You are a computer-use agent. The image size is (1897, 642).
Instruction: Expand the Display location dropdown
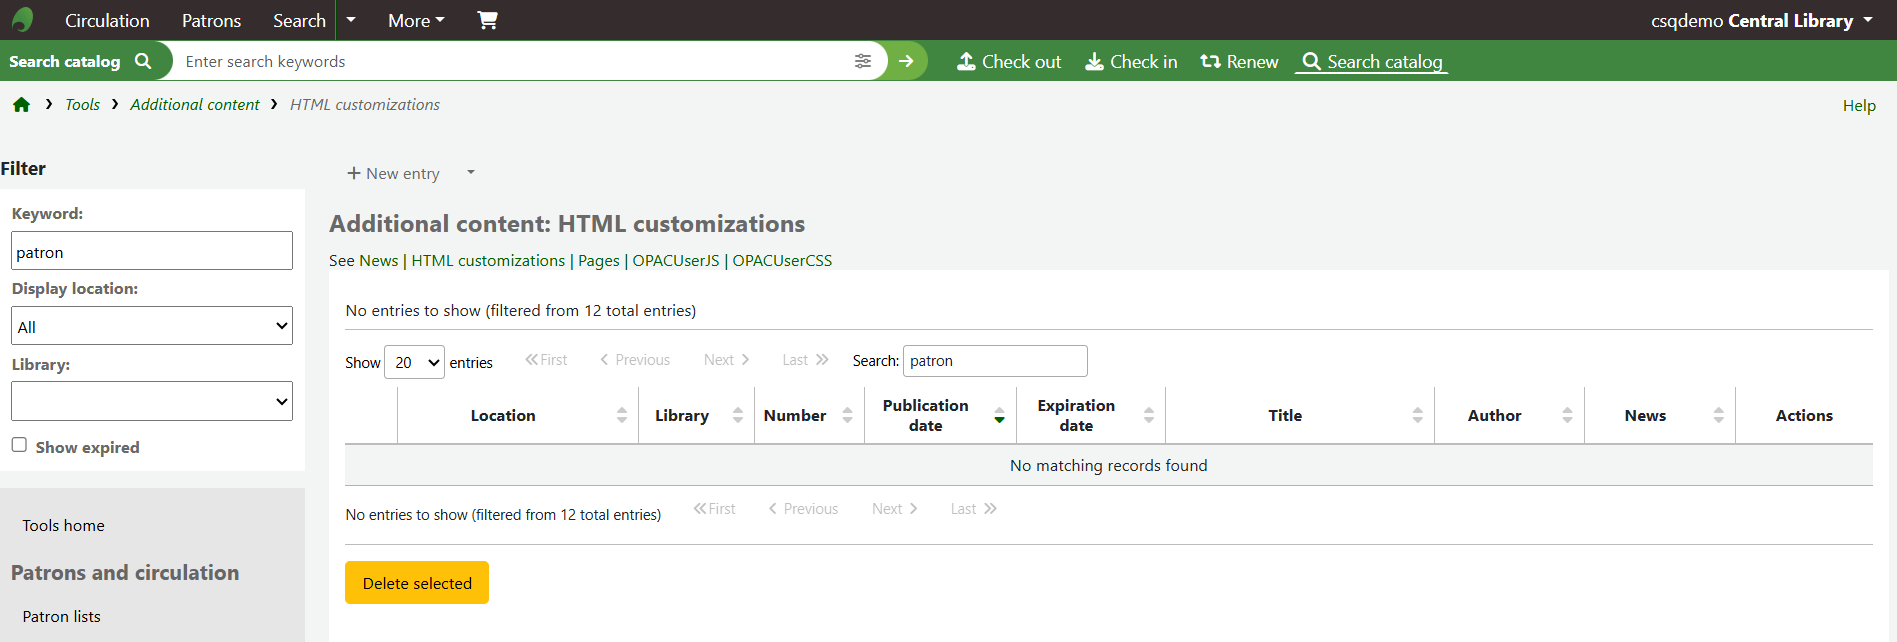[152, 326]
